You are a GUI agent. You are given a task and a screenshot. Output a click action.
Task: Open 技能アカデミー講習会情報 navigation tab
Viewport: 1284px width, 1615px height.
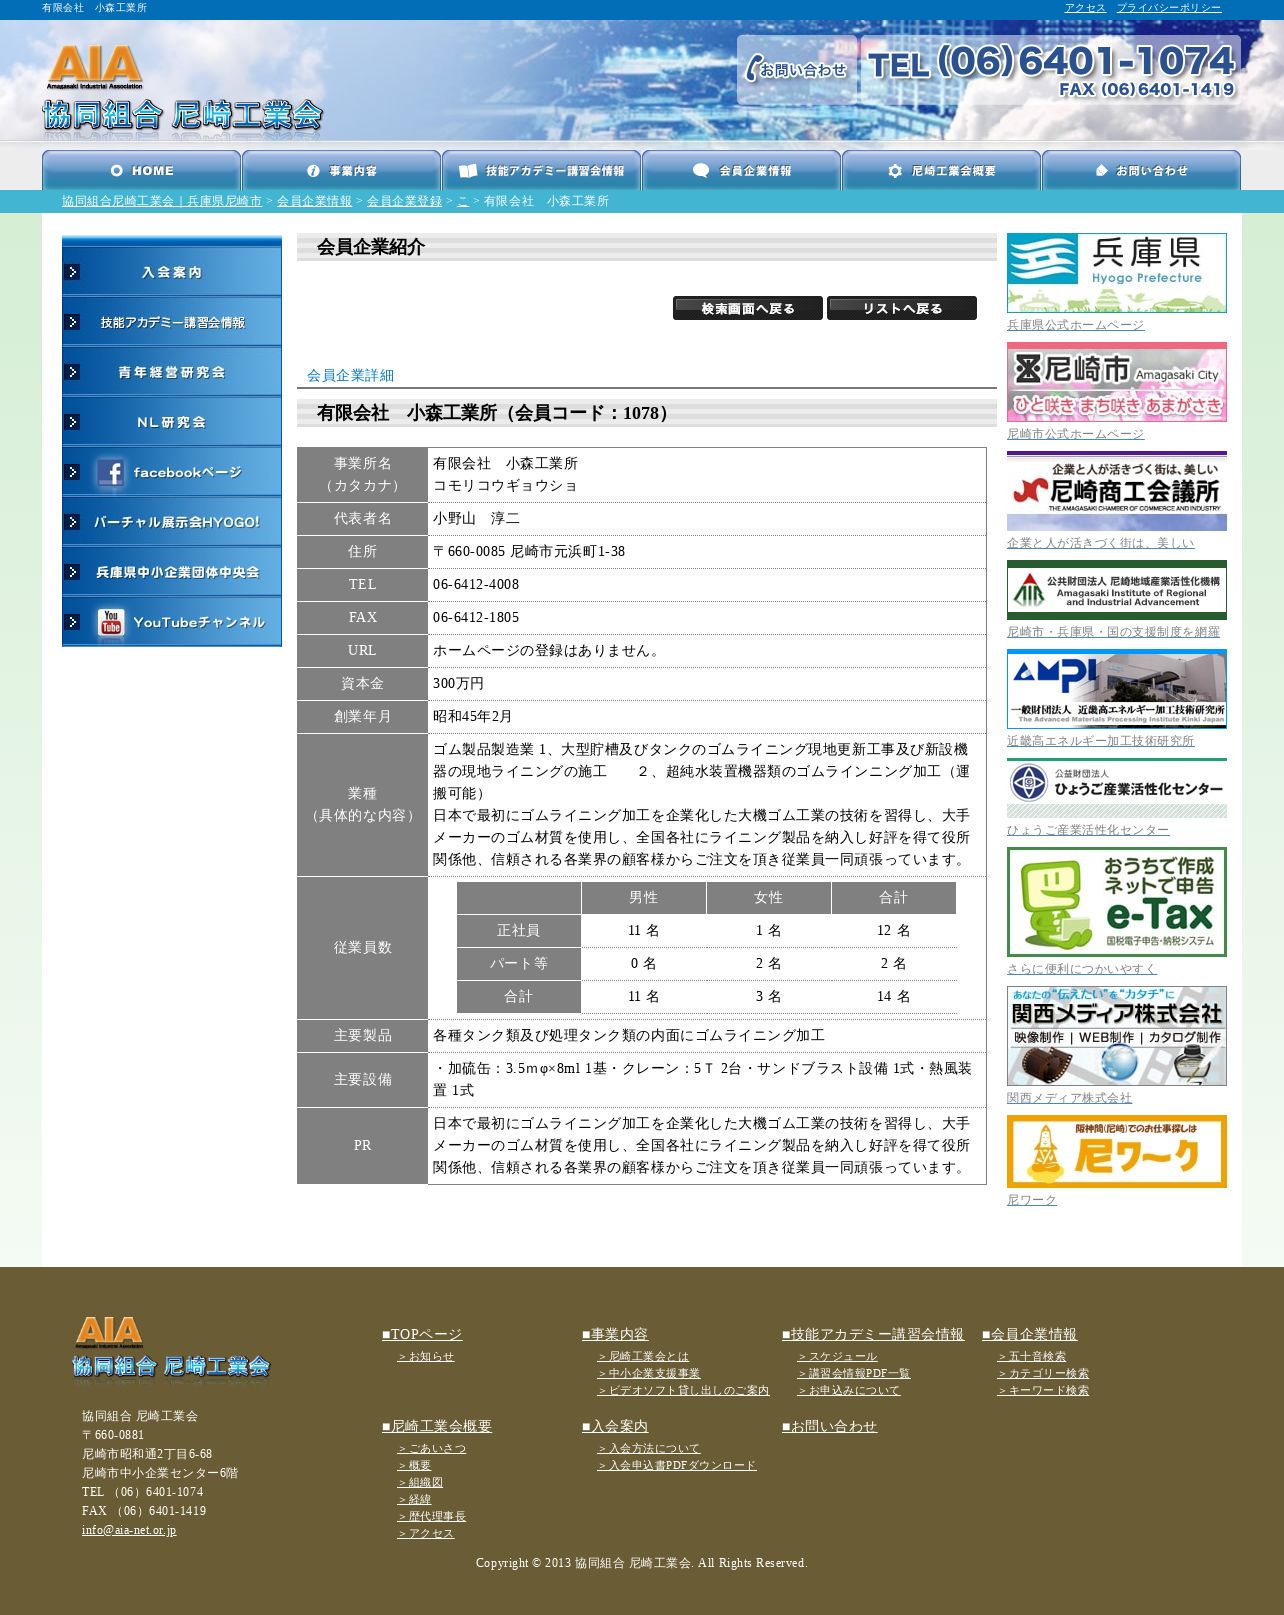coord(541,170)
